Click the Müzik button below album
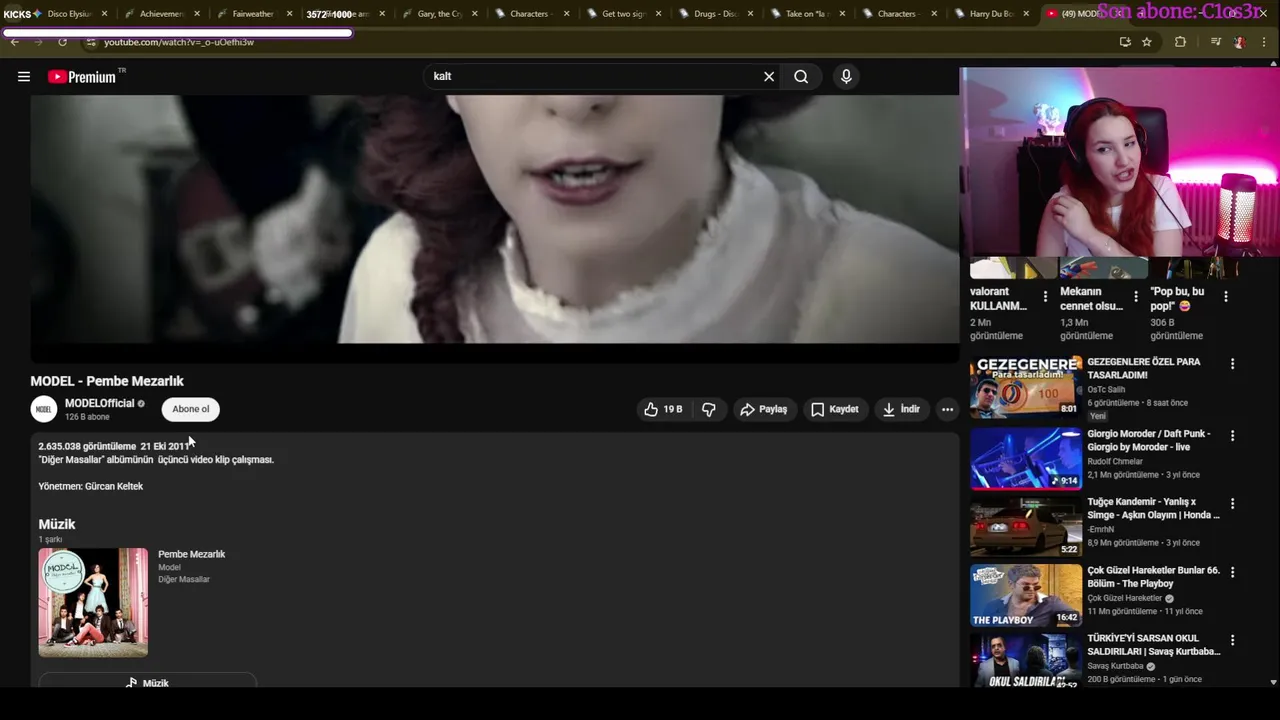The height and width of the screenshot is (720, 1280). coord(147,683)
